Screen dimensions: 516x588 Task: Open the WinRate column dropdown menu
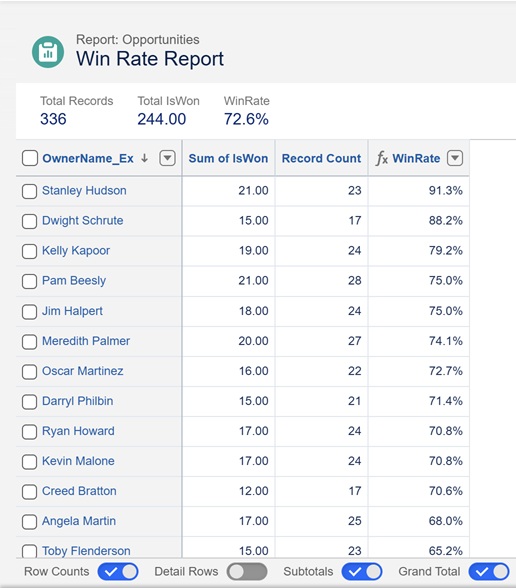click(455, 158)
